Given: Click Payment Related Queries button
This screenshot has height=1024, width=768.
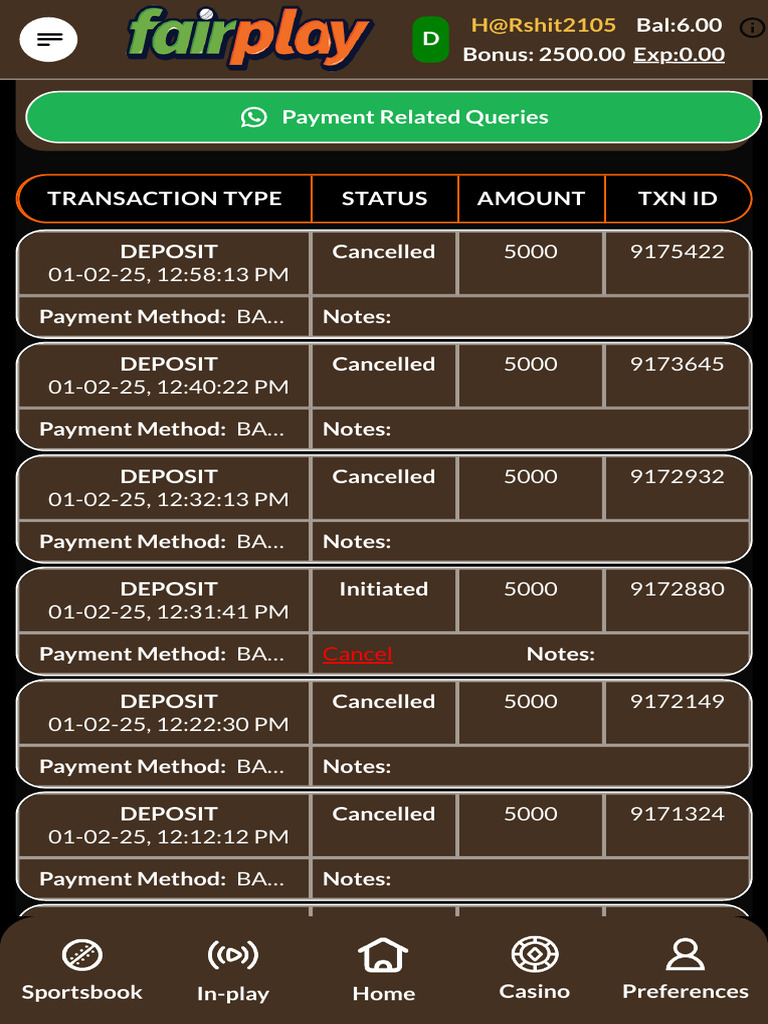Looking at the screenshot, I should (394, 117).
